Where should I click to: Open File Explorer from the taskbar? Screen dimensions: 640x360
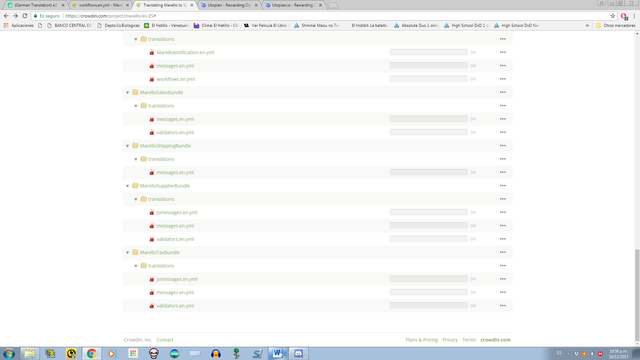pos(29,353)
